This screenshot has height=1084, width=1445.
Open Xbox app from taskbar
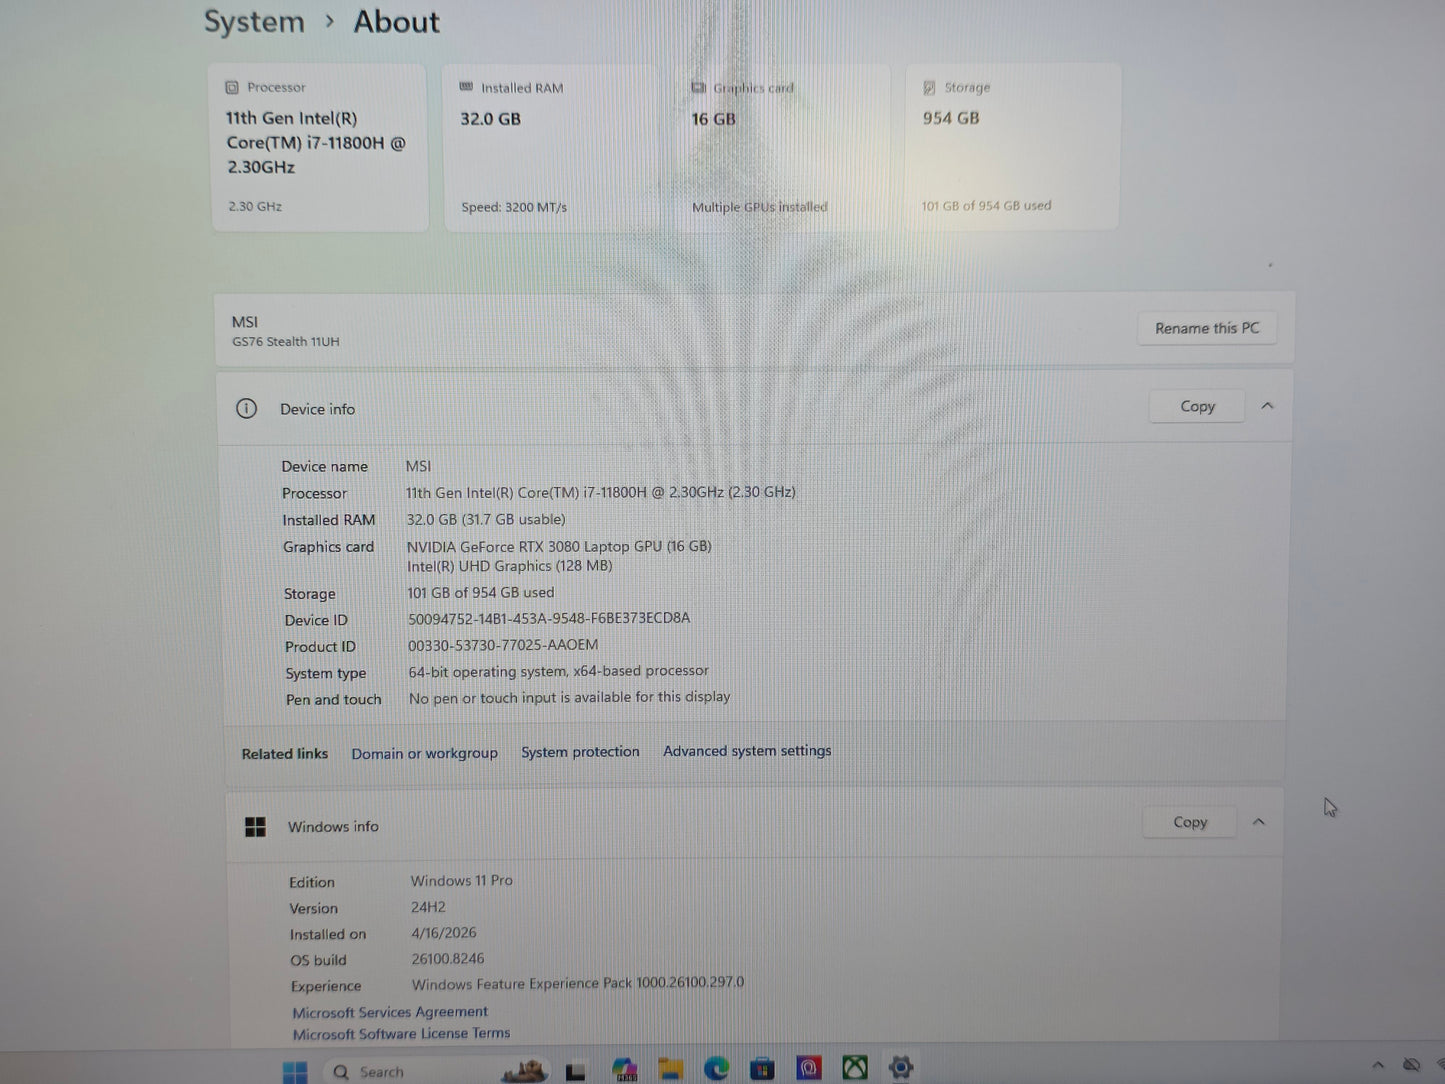tap(855, 1068)
